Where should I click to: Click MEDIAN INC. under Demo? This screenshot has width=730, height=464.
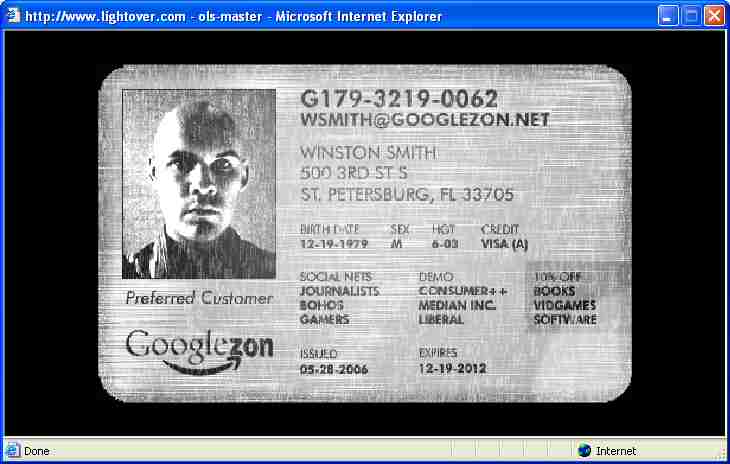[x=457, y=306]
